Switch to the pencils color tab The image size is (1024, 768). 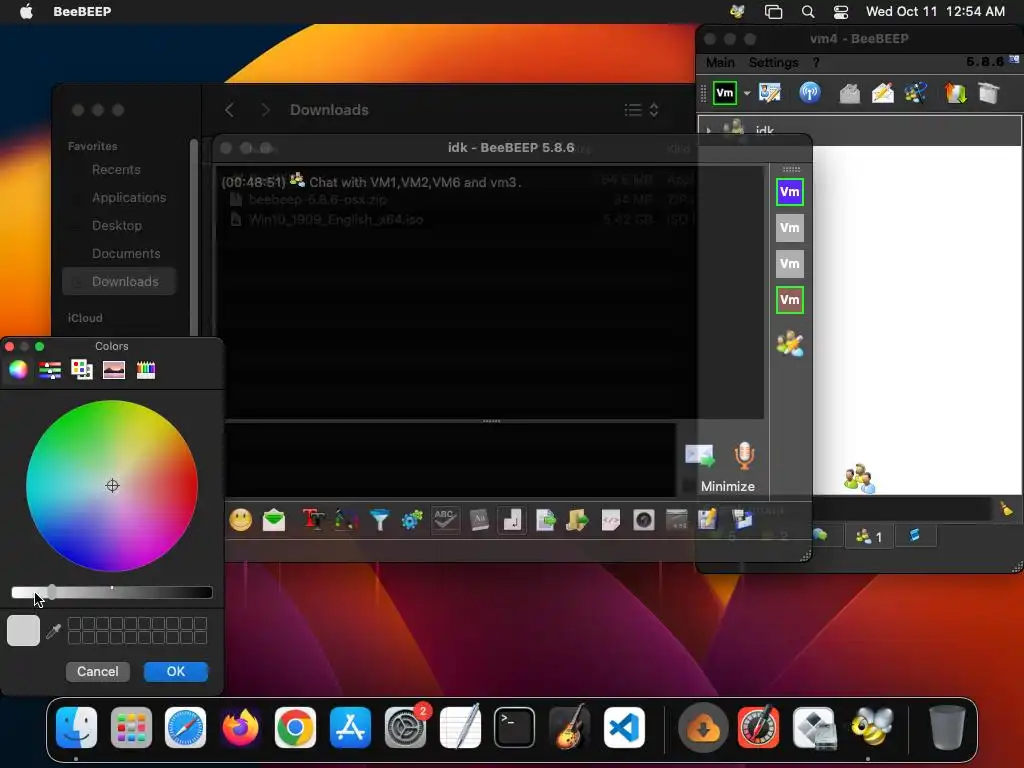pos(146,370)
